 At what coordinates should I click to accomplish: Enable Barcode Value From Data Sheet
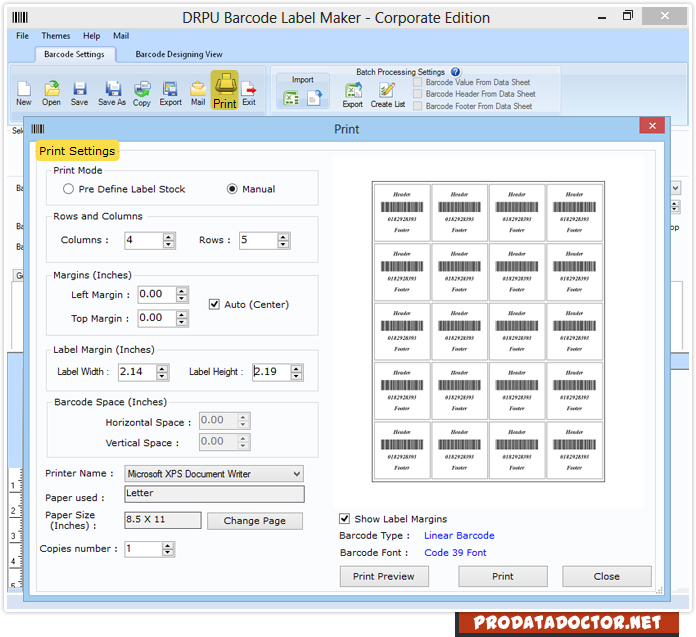click(x=417, y=82)
